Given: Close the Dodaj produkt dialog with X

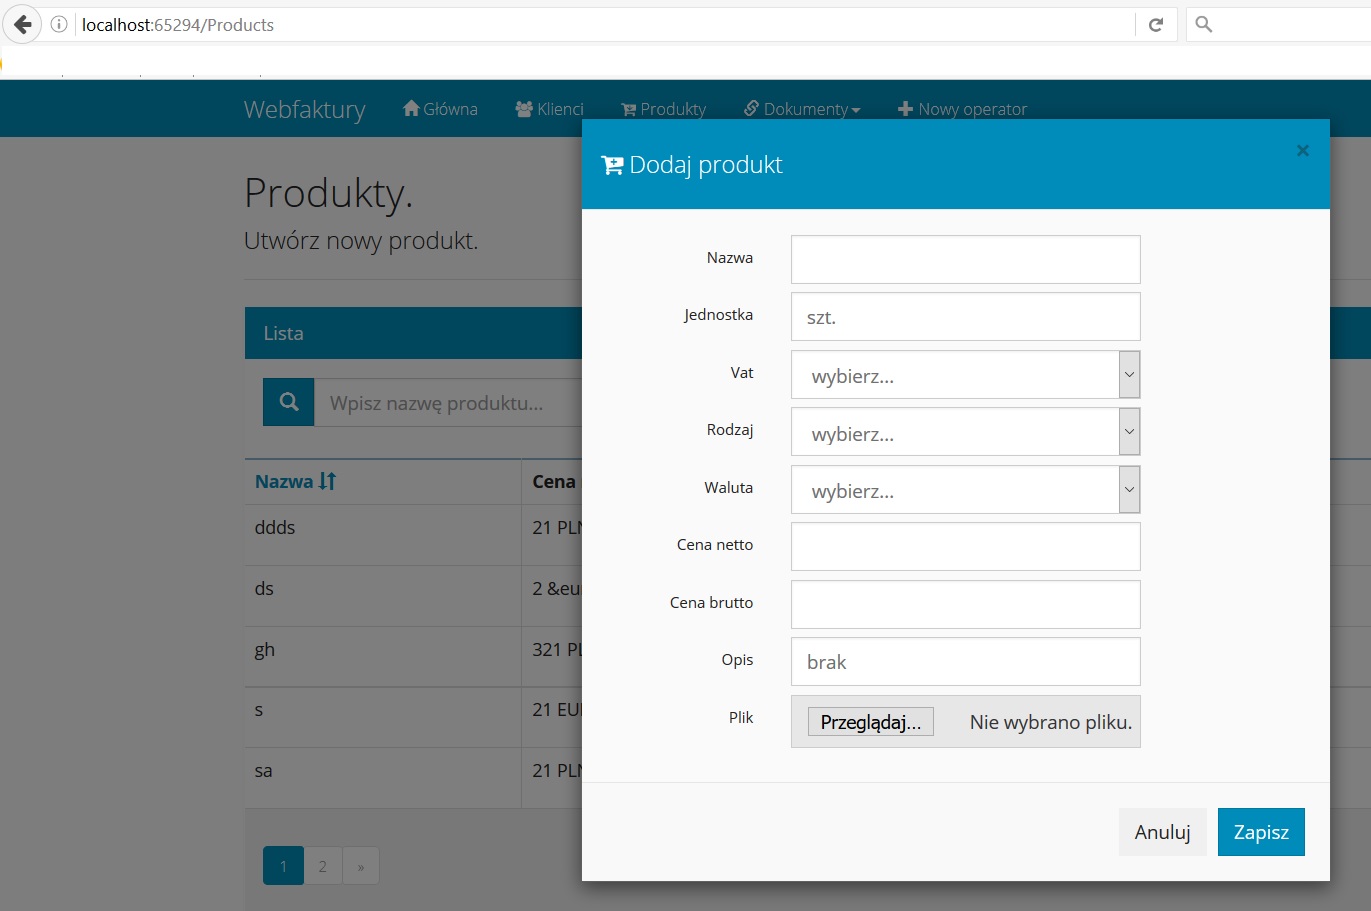Looking at the screenshot, I should click(x=1302, y=150).
